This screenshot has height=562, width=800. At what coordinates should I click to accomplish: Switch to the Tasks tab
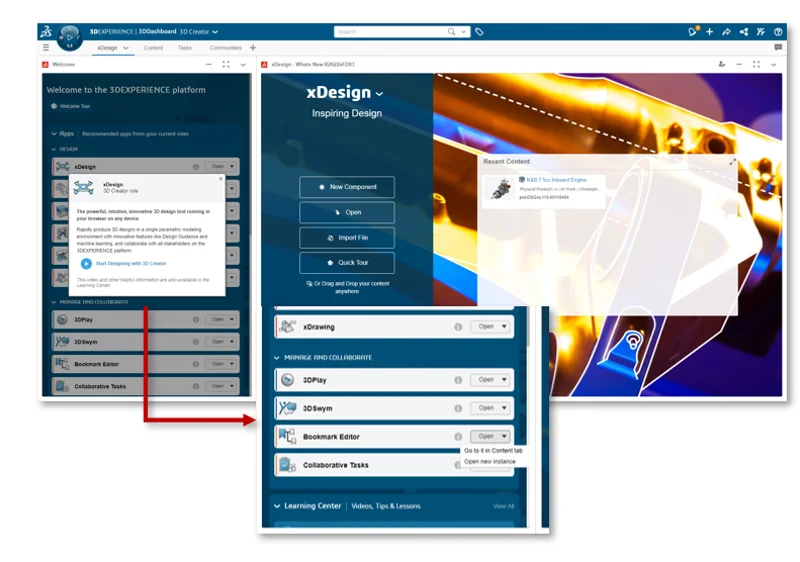coord(185,48)
